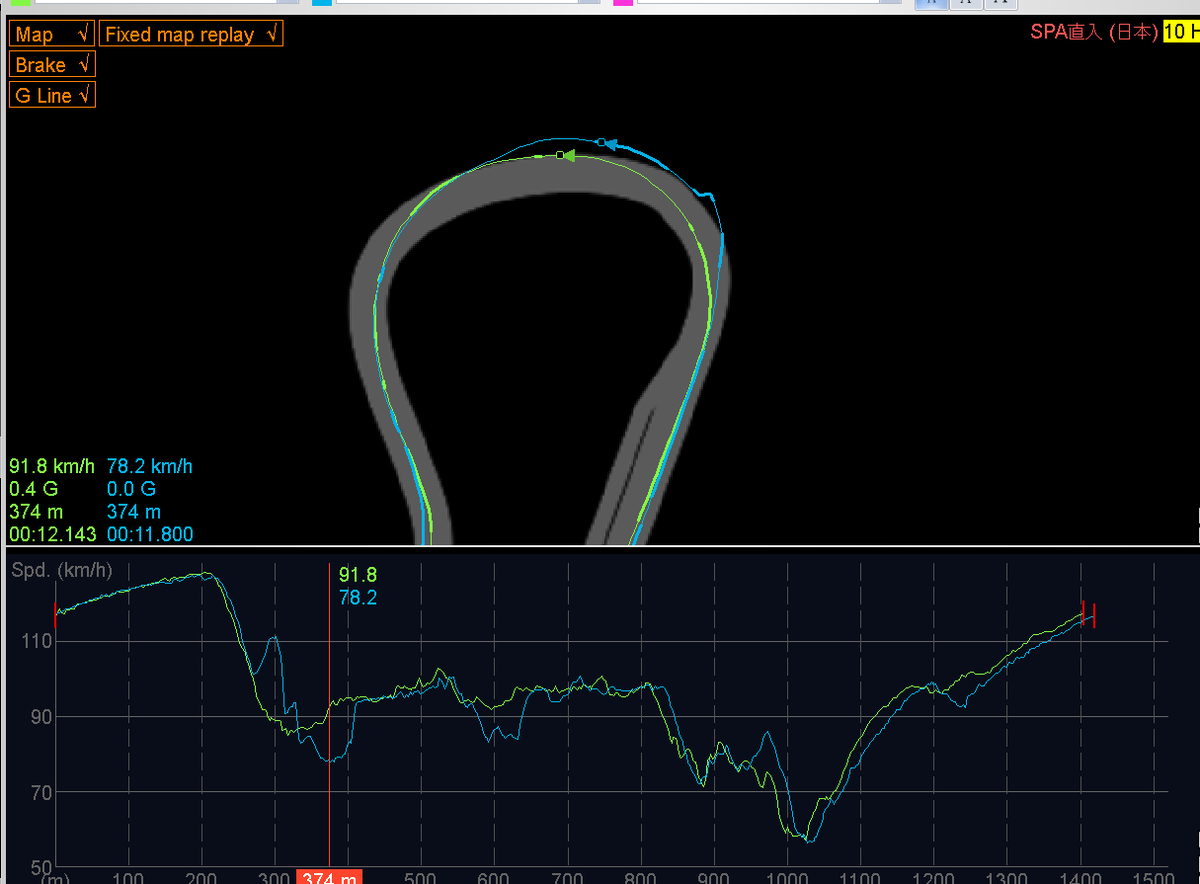Click the blue 0.0 G readout
The width and height of the screenshot is (1200, 884).
(131, 489)
